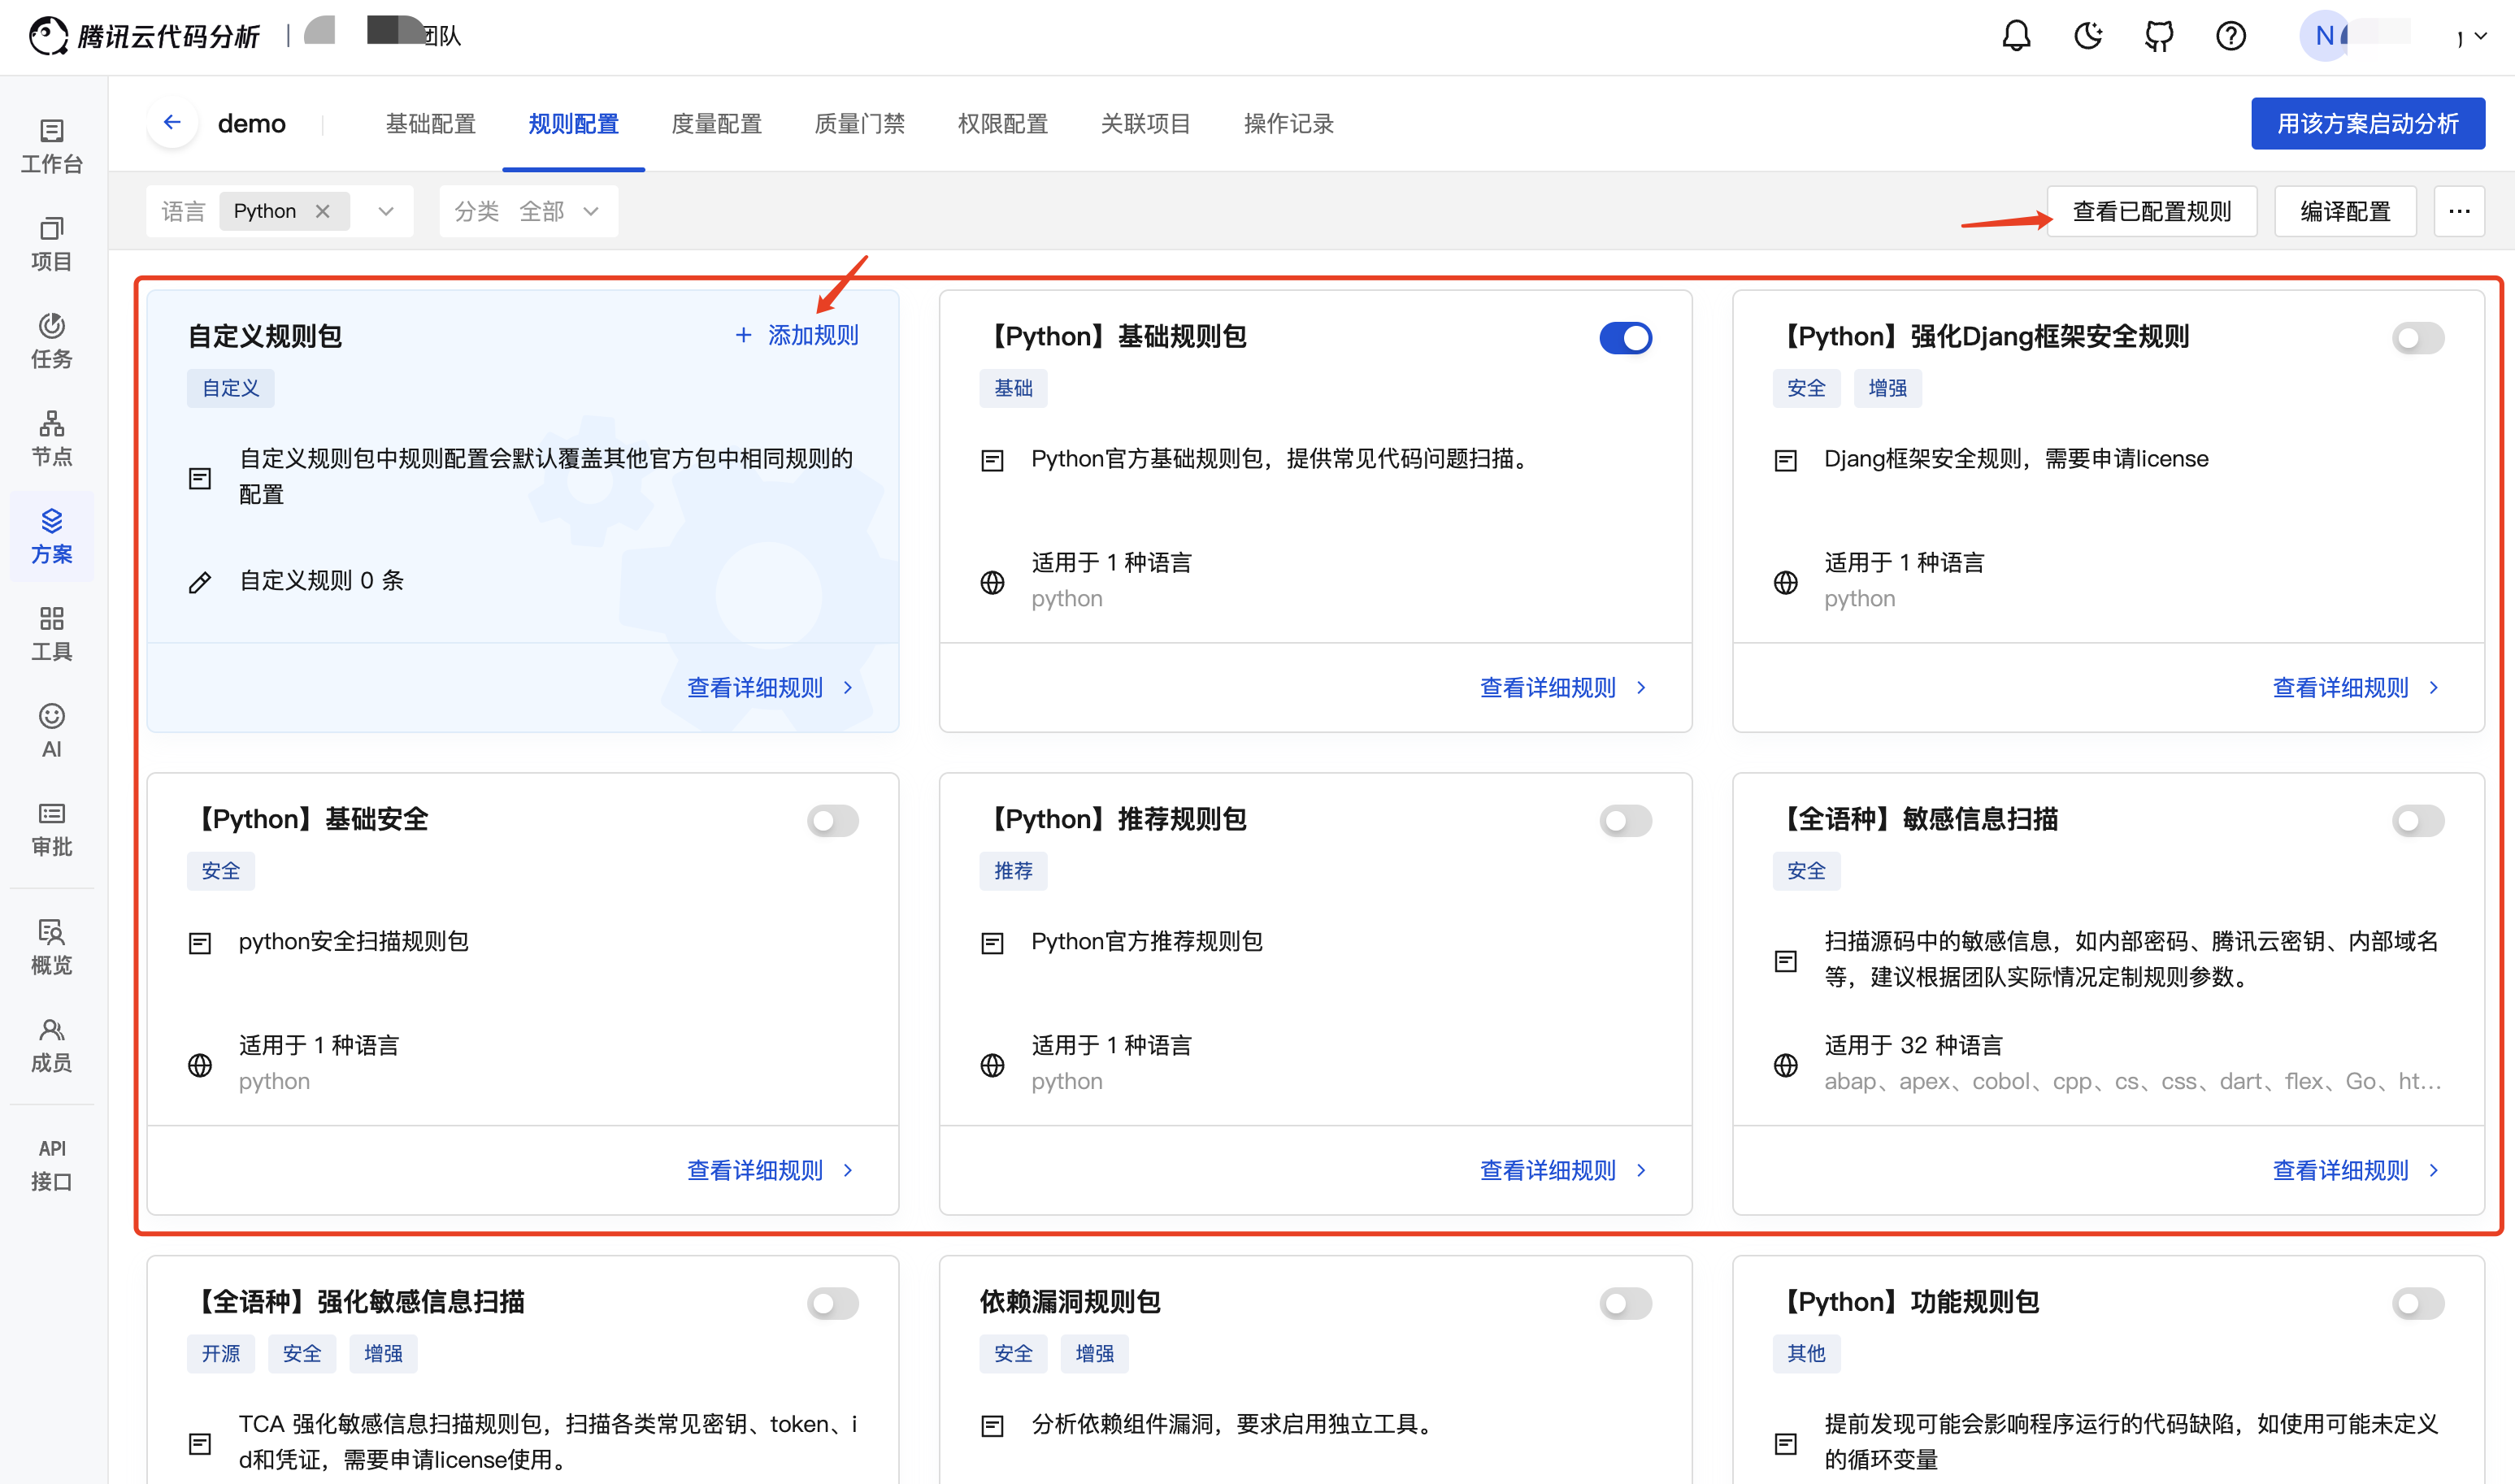Open 工具 in sidebar
2515x1484 pixels.
point(52,634)
